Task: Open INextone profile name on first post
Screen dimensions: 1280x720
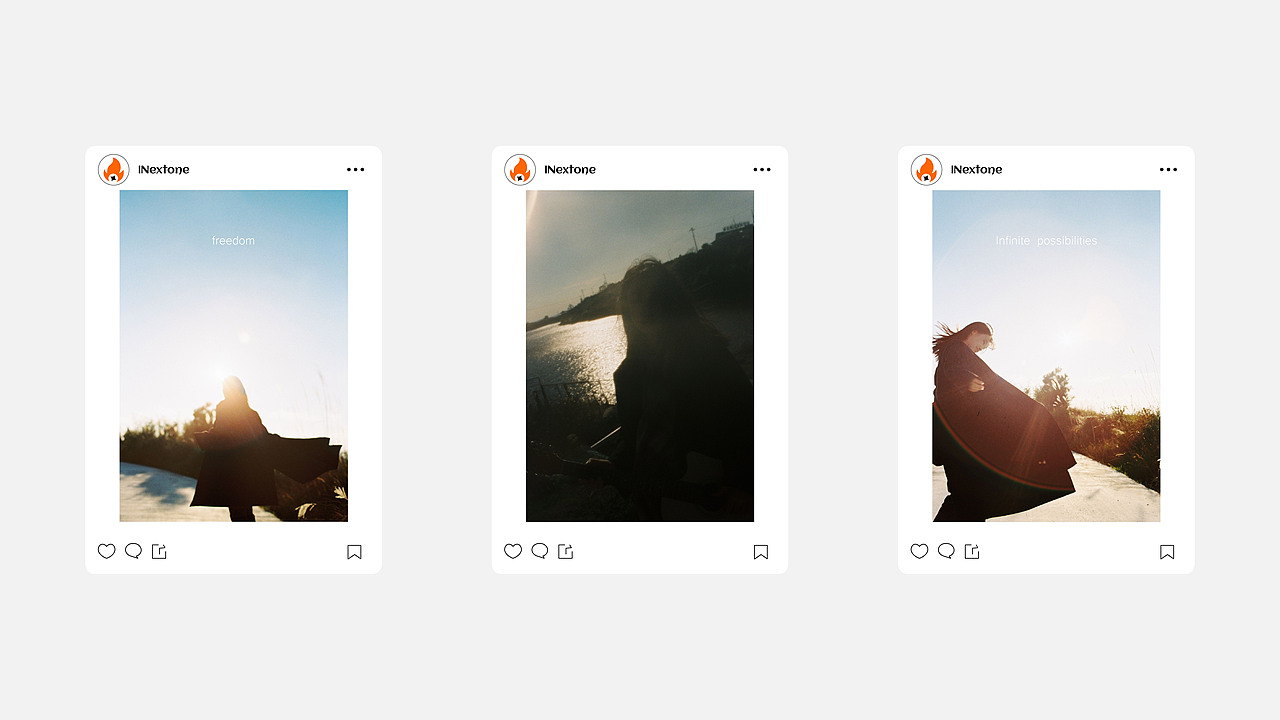Action: [x=164, y=170]
